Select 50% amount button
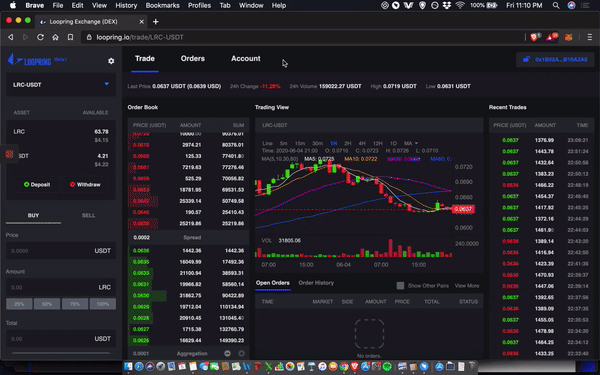600x375 pixels. pyautogui.click(x=47, y=304)
